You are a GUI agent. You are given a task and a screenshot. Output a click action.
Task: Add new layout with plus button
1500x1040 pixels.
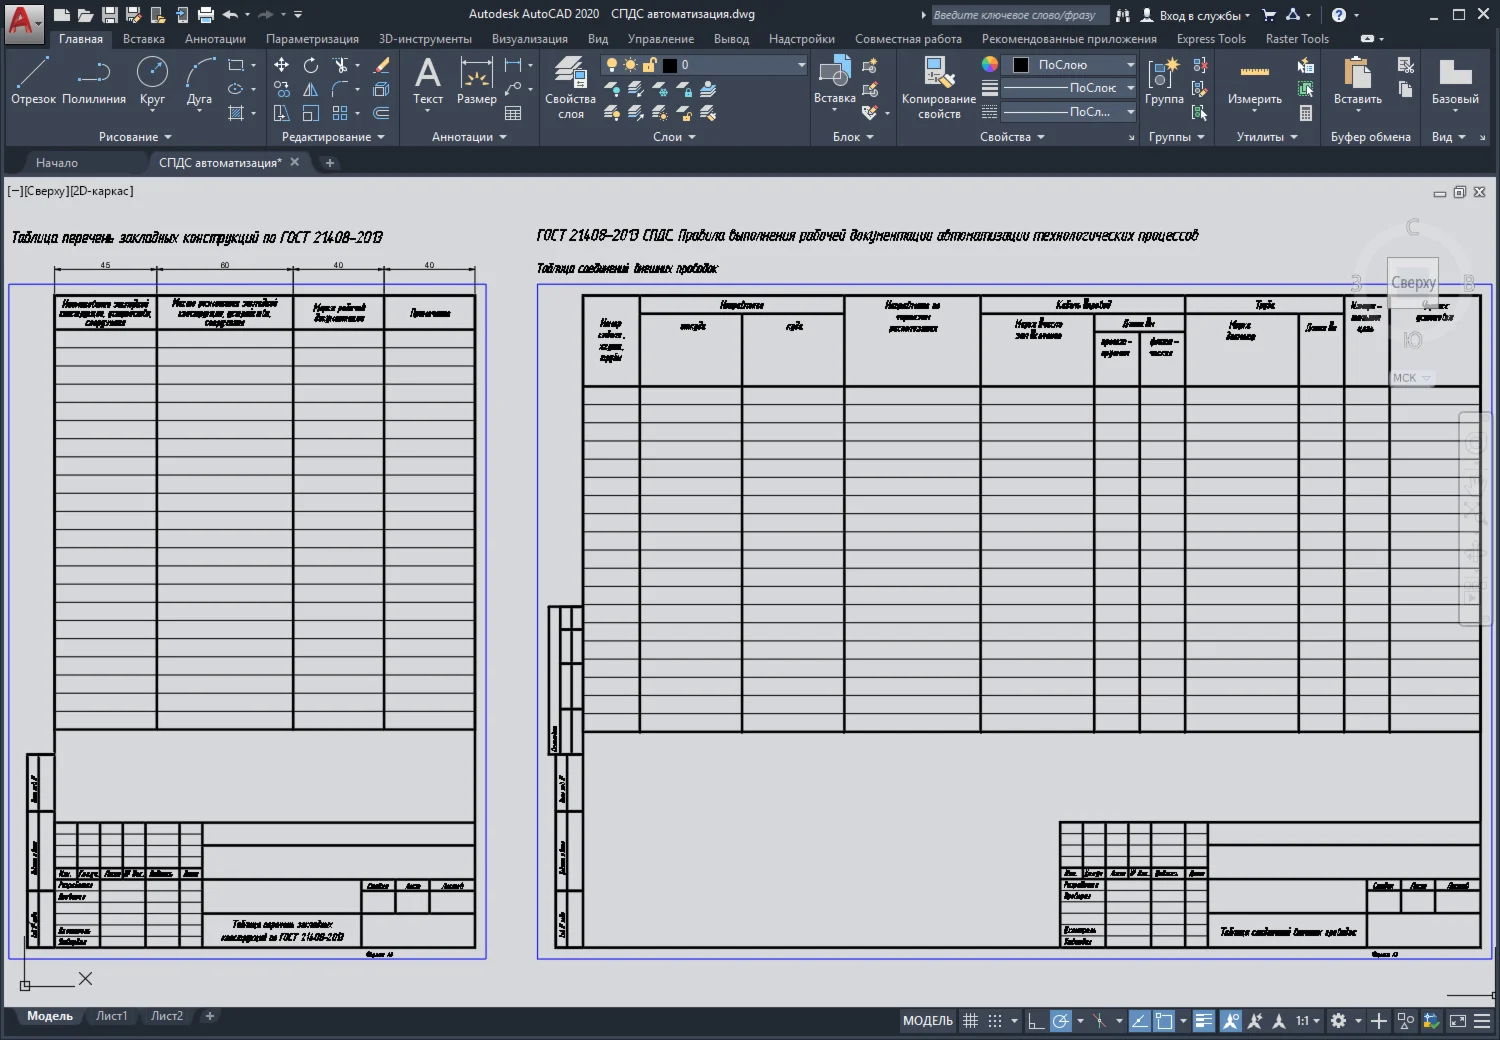(210, 1016)
